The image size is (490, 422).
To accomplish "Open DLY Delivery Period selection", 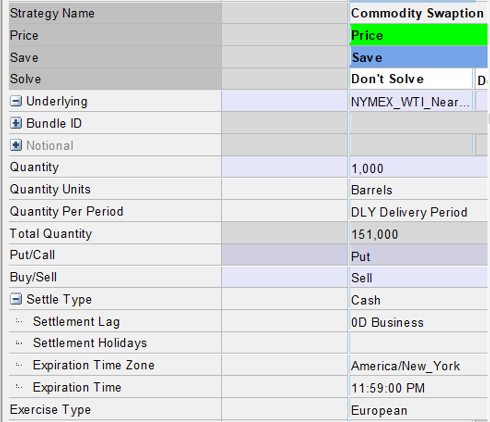I will pyautogui.click(x=419, y=211).
